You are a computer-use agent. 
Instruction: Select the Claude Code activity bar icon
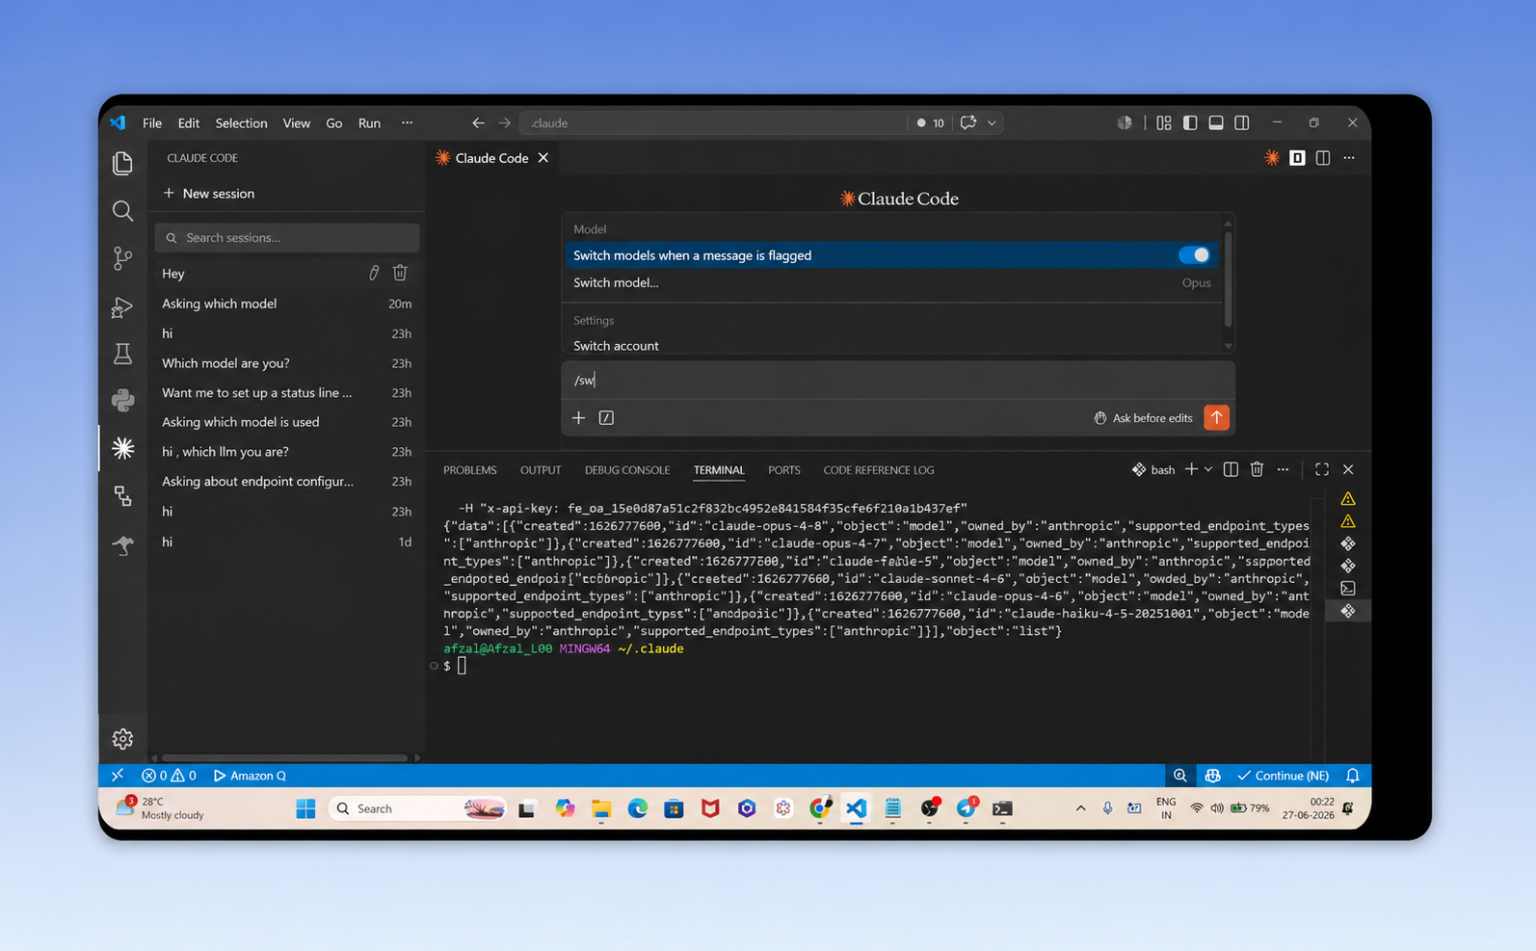[122, 448]
